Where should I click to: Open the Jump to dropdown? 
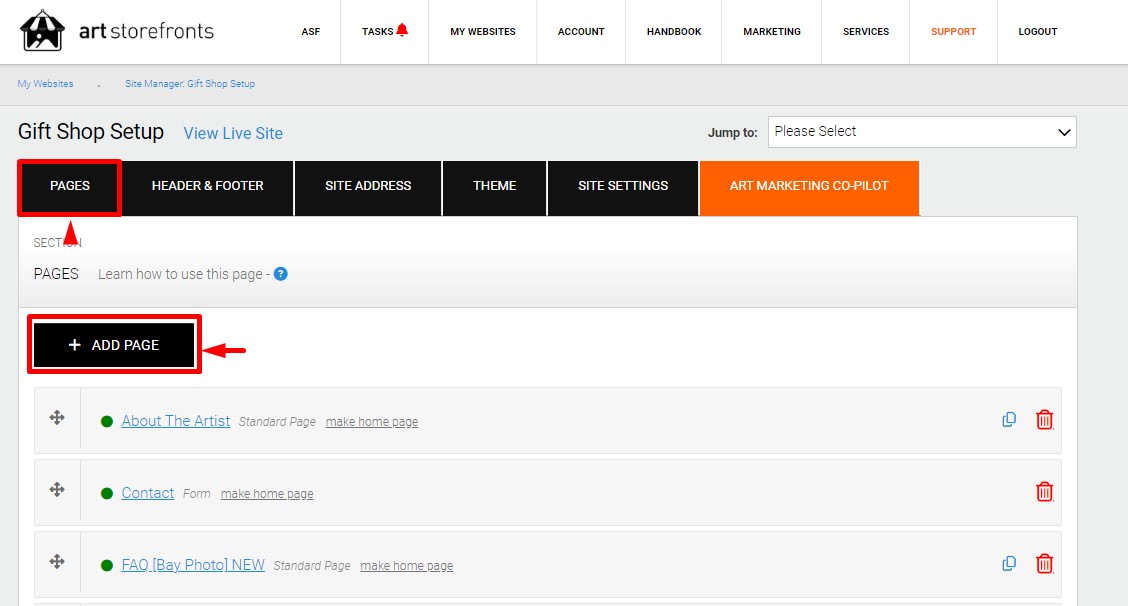(921, 132)
